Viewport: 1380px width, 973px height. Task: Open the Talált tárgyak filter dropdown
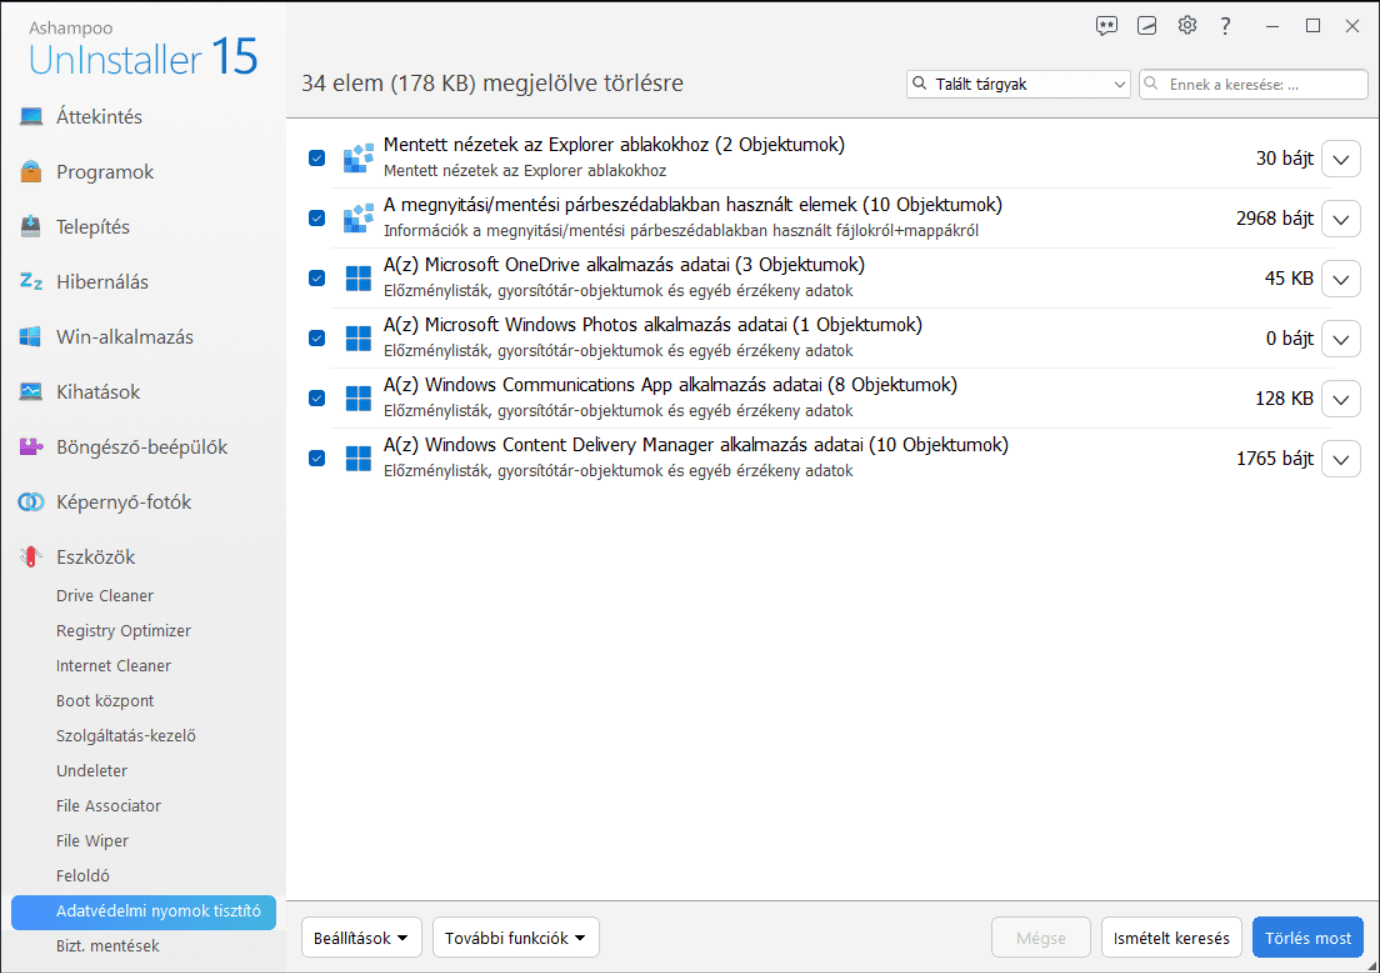point(1018,84)
